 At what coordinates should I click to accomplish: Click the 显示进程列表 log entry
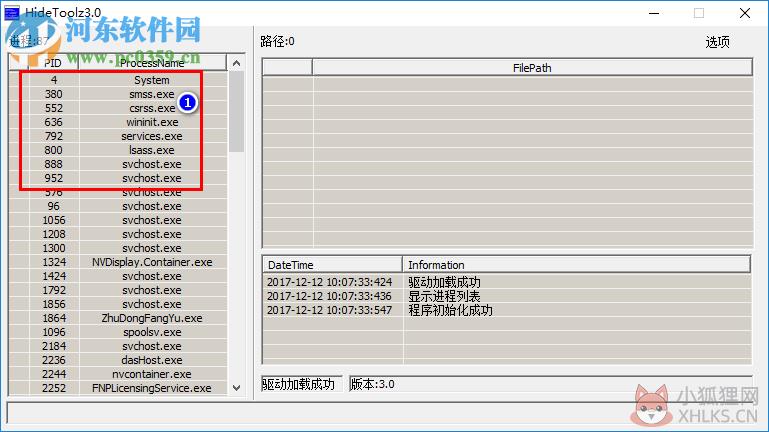[444, 296]
